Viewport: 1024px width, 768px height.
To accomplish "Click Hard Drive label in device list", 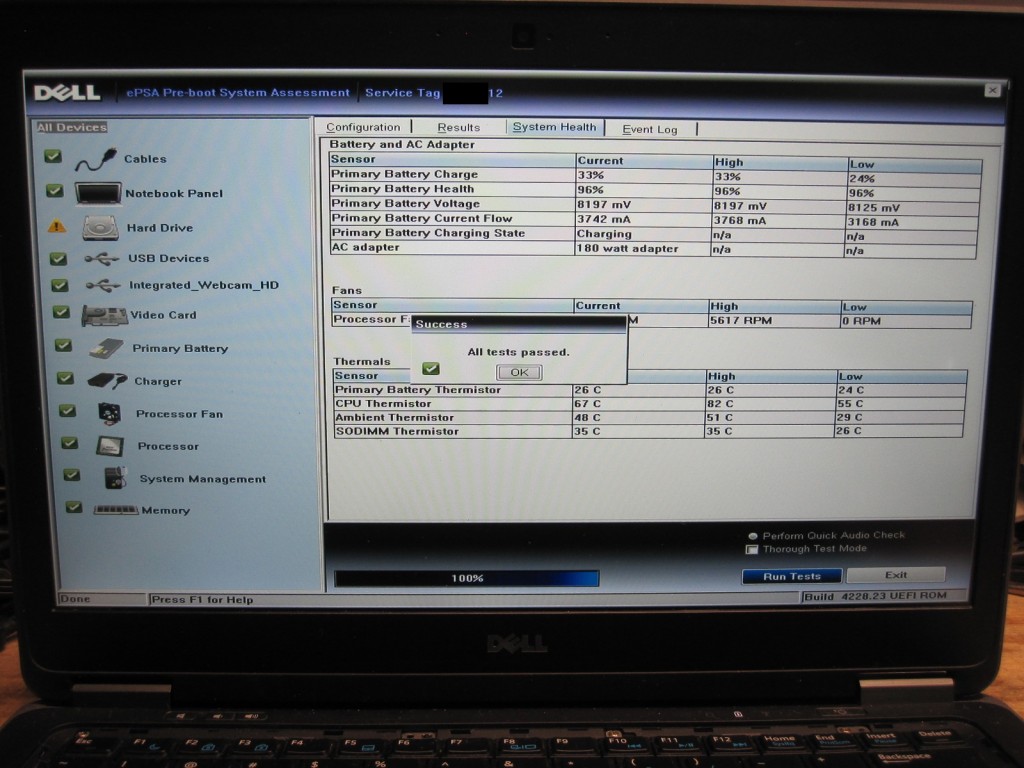I will coord(160,228).
